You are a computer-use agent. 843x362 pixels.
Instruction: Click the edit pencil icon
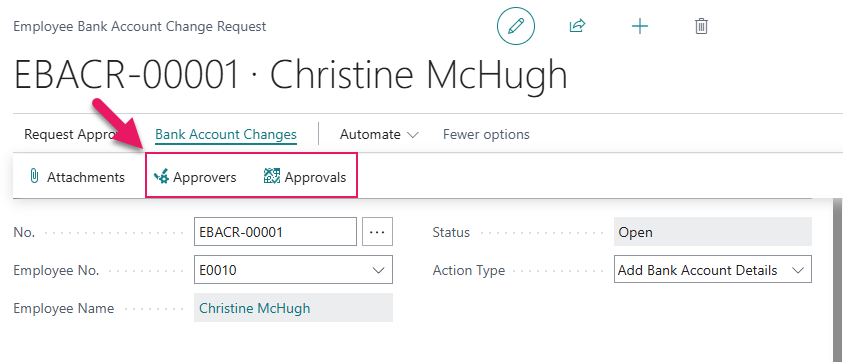pyautogui.click(x=516, y=26)
